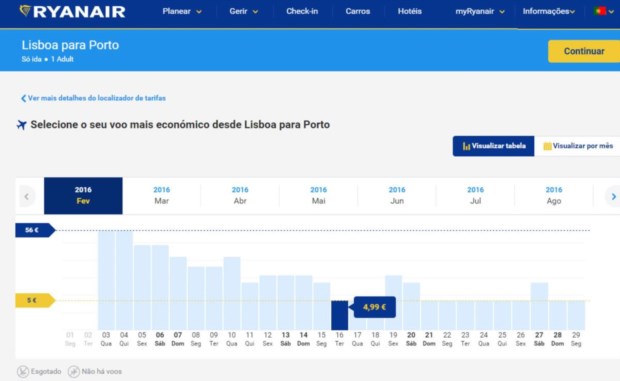Select the 03 Qua fare bar
Viewport: 620px width, 381px height.
pos(106,280)
